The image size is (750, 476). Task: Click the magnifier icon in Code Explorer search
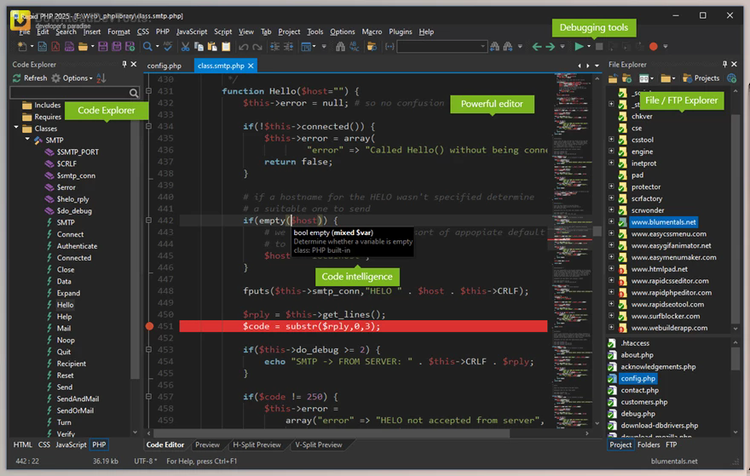click(x=133, y=93)
